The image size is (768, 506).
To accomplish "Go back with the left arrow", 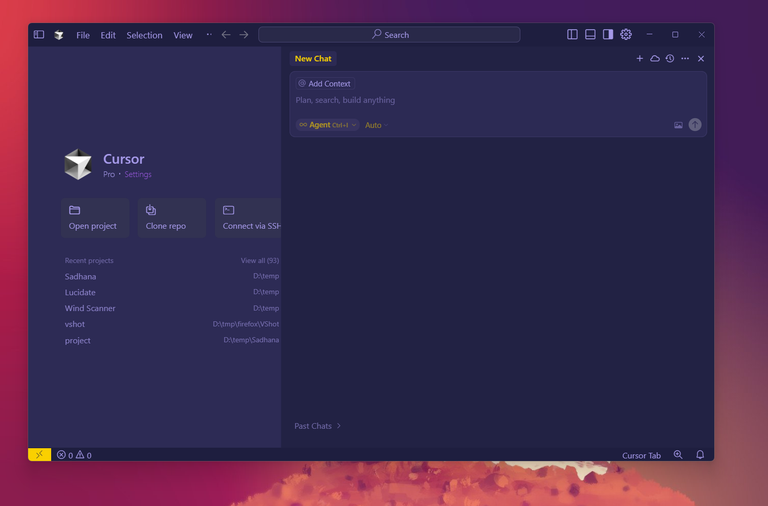I will (x=226, y=35).
